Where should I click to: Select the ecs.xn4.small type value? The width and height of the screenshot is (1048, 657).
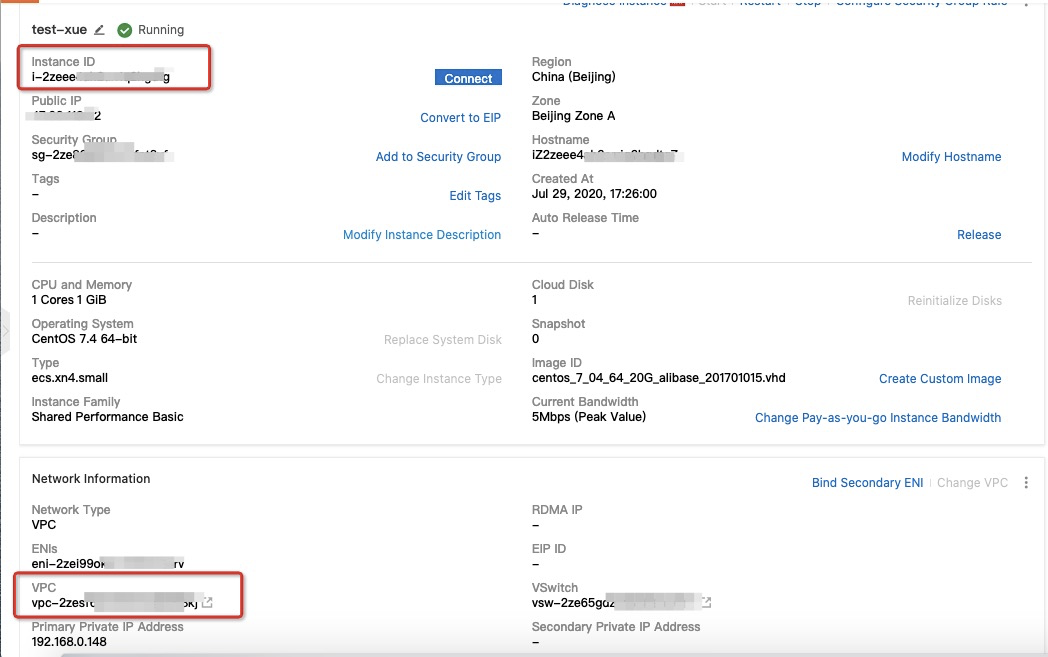click(70, 378)
